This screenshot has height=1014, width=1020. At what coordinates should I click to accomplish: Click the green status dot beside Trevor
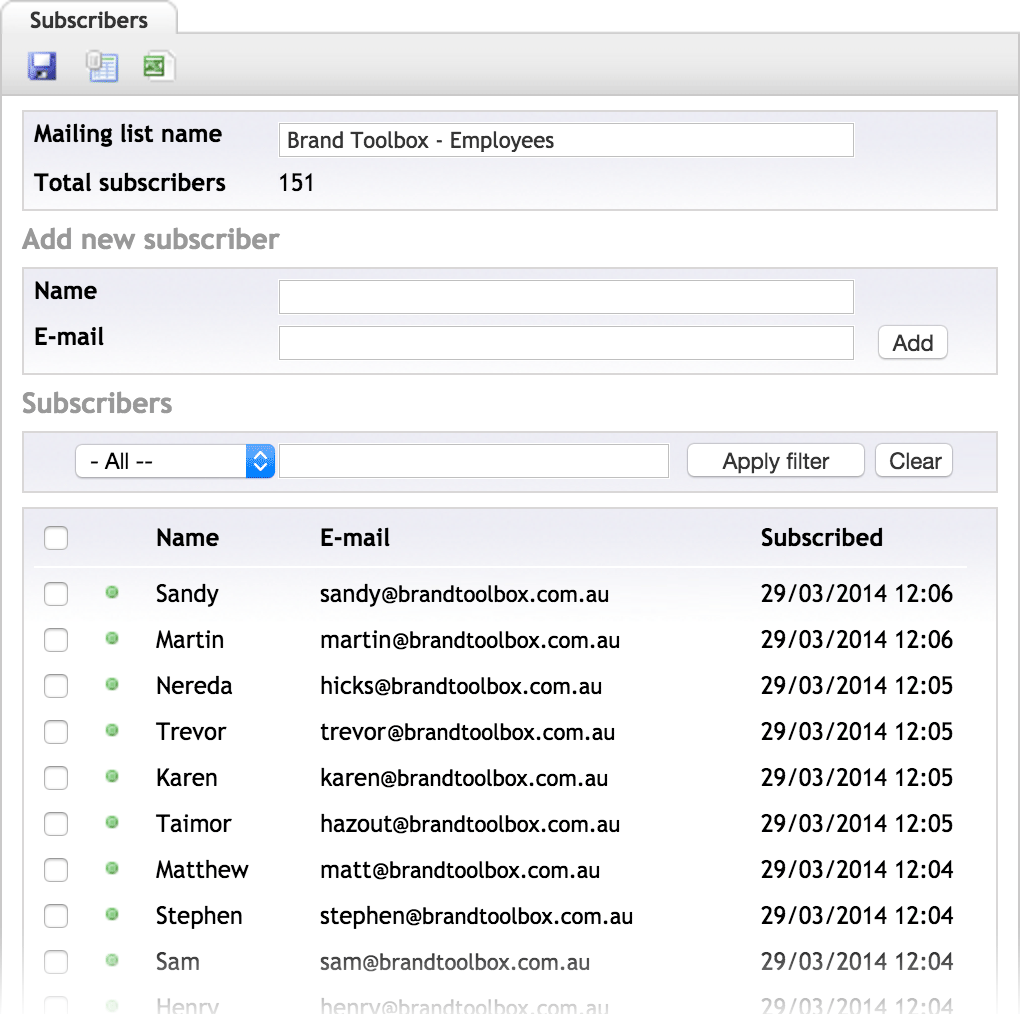click(112, 731)
